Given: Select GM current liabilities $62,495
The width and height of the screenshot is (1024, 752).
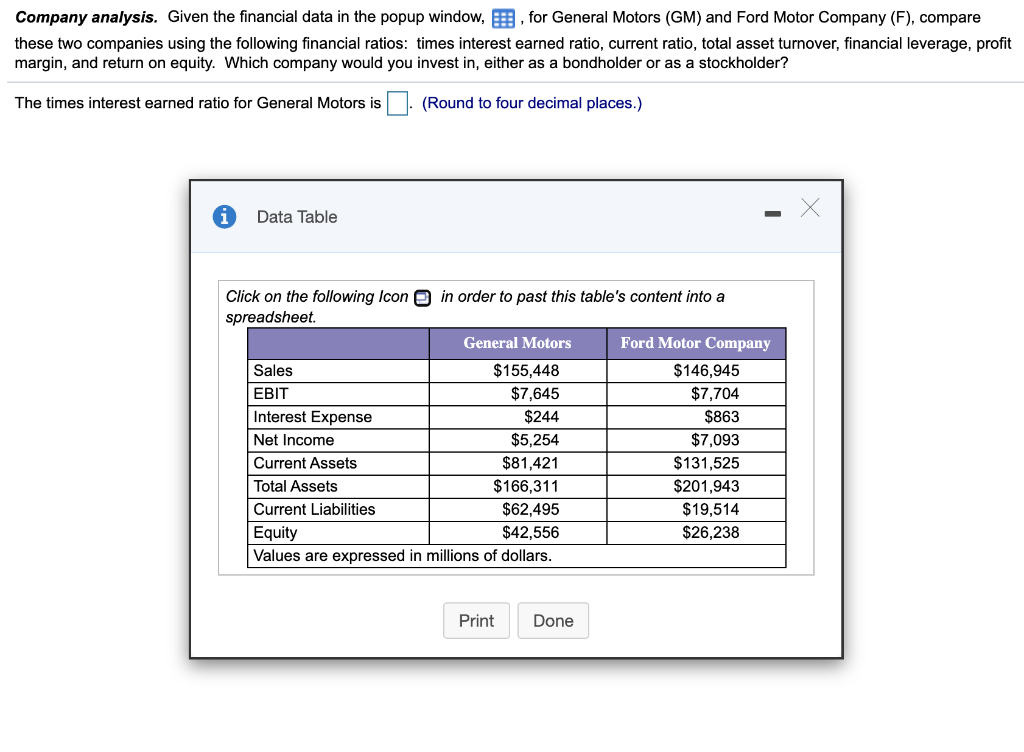Looking at the screenshot, I should 530,509.
